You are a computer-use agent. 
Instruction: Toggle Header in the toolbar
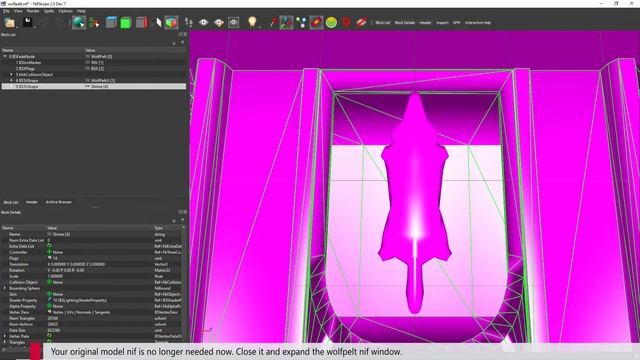pyautogui.click(x=425, y=23)
